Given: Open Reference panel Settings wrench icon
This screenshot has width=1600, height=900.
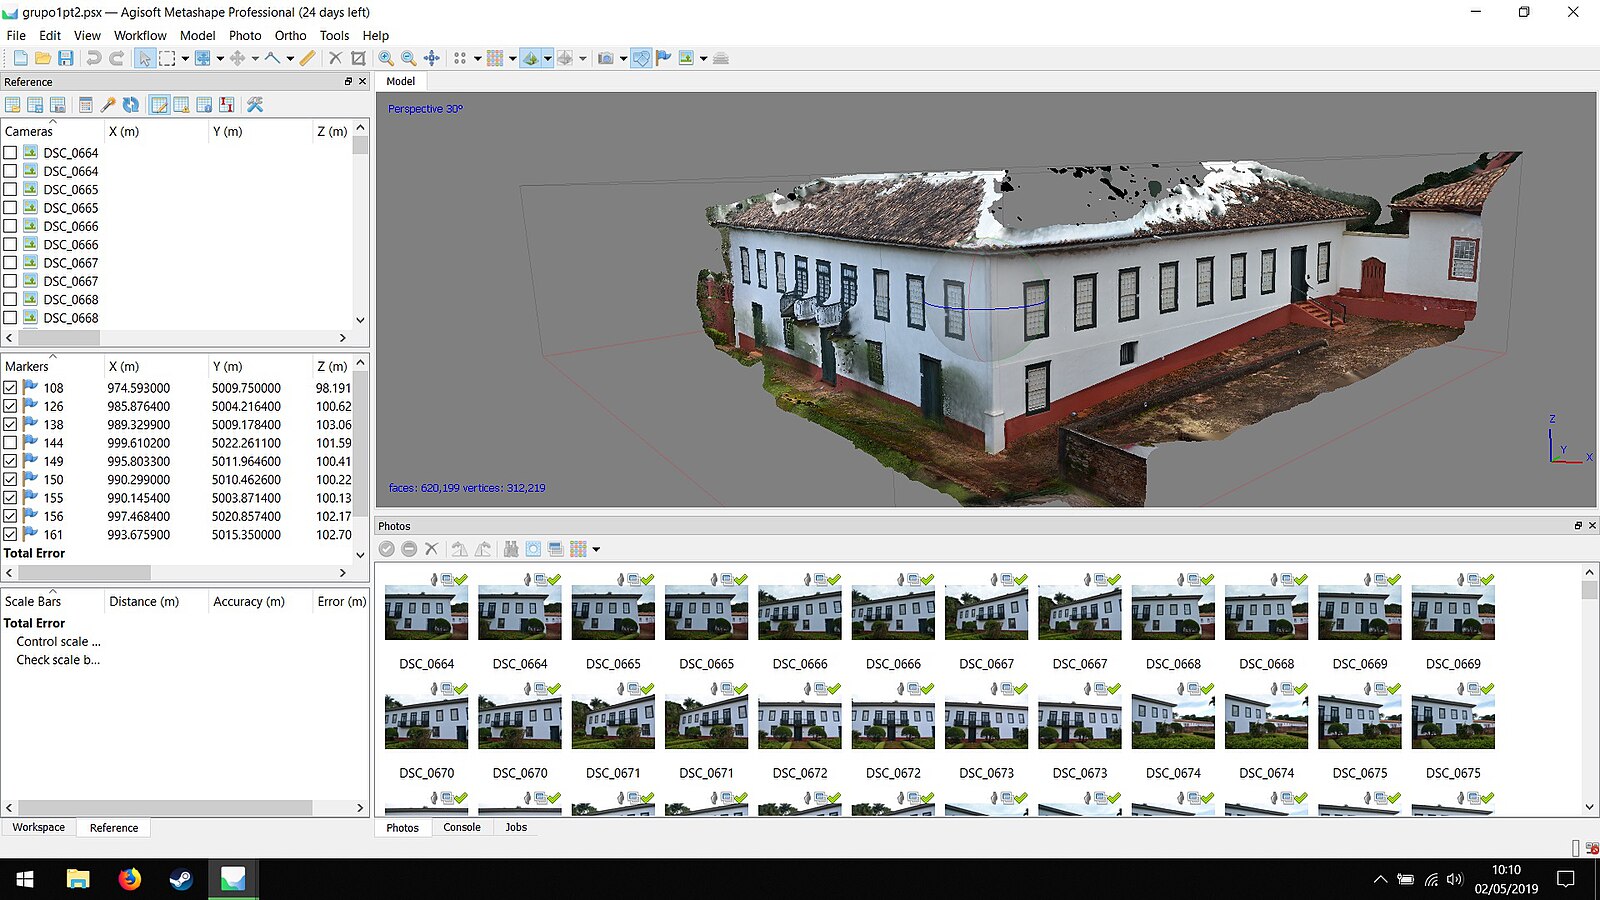Looking at the screenshot, I should 256,103.
